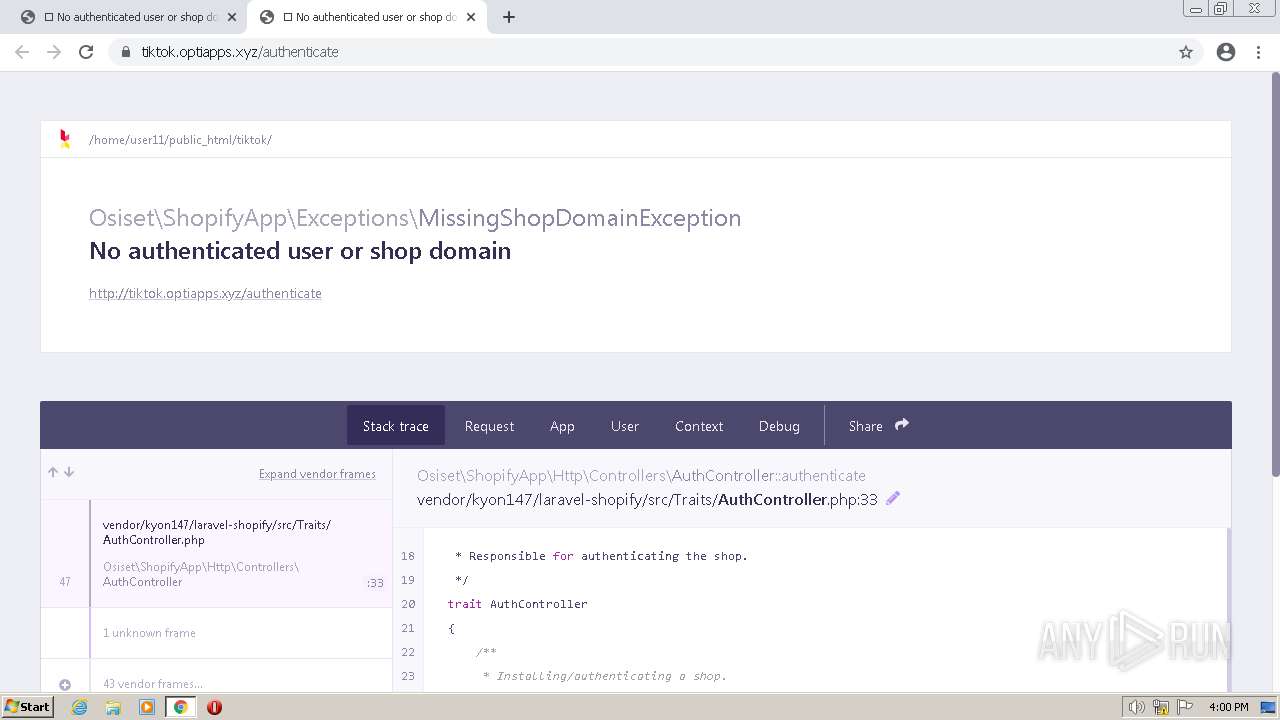The height and width of the screenshot is (720, 1280).
Task: Click the MissingShopDomainException class name
Action: [580, 218]
